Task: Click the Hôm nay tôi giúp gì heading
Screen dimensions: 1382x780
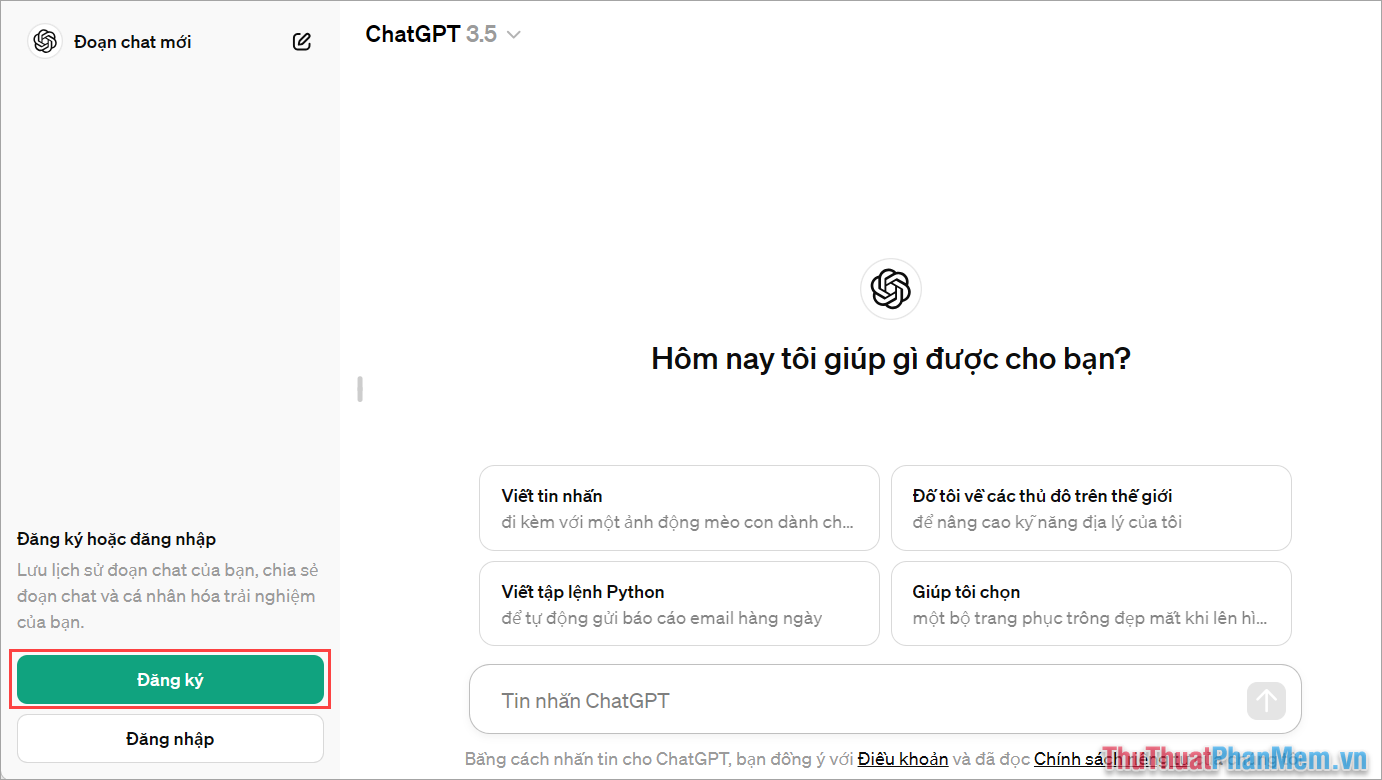Action: pos(891,358)
